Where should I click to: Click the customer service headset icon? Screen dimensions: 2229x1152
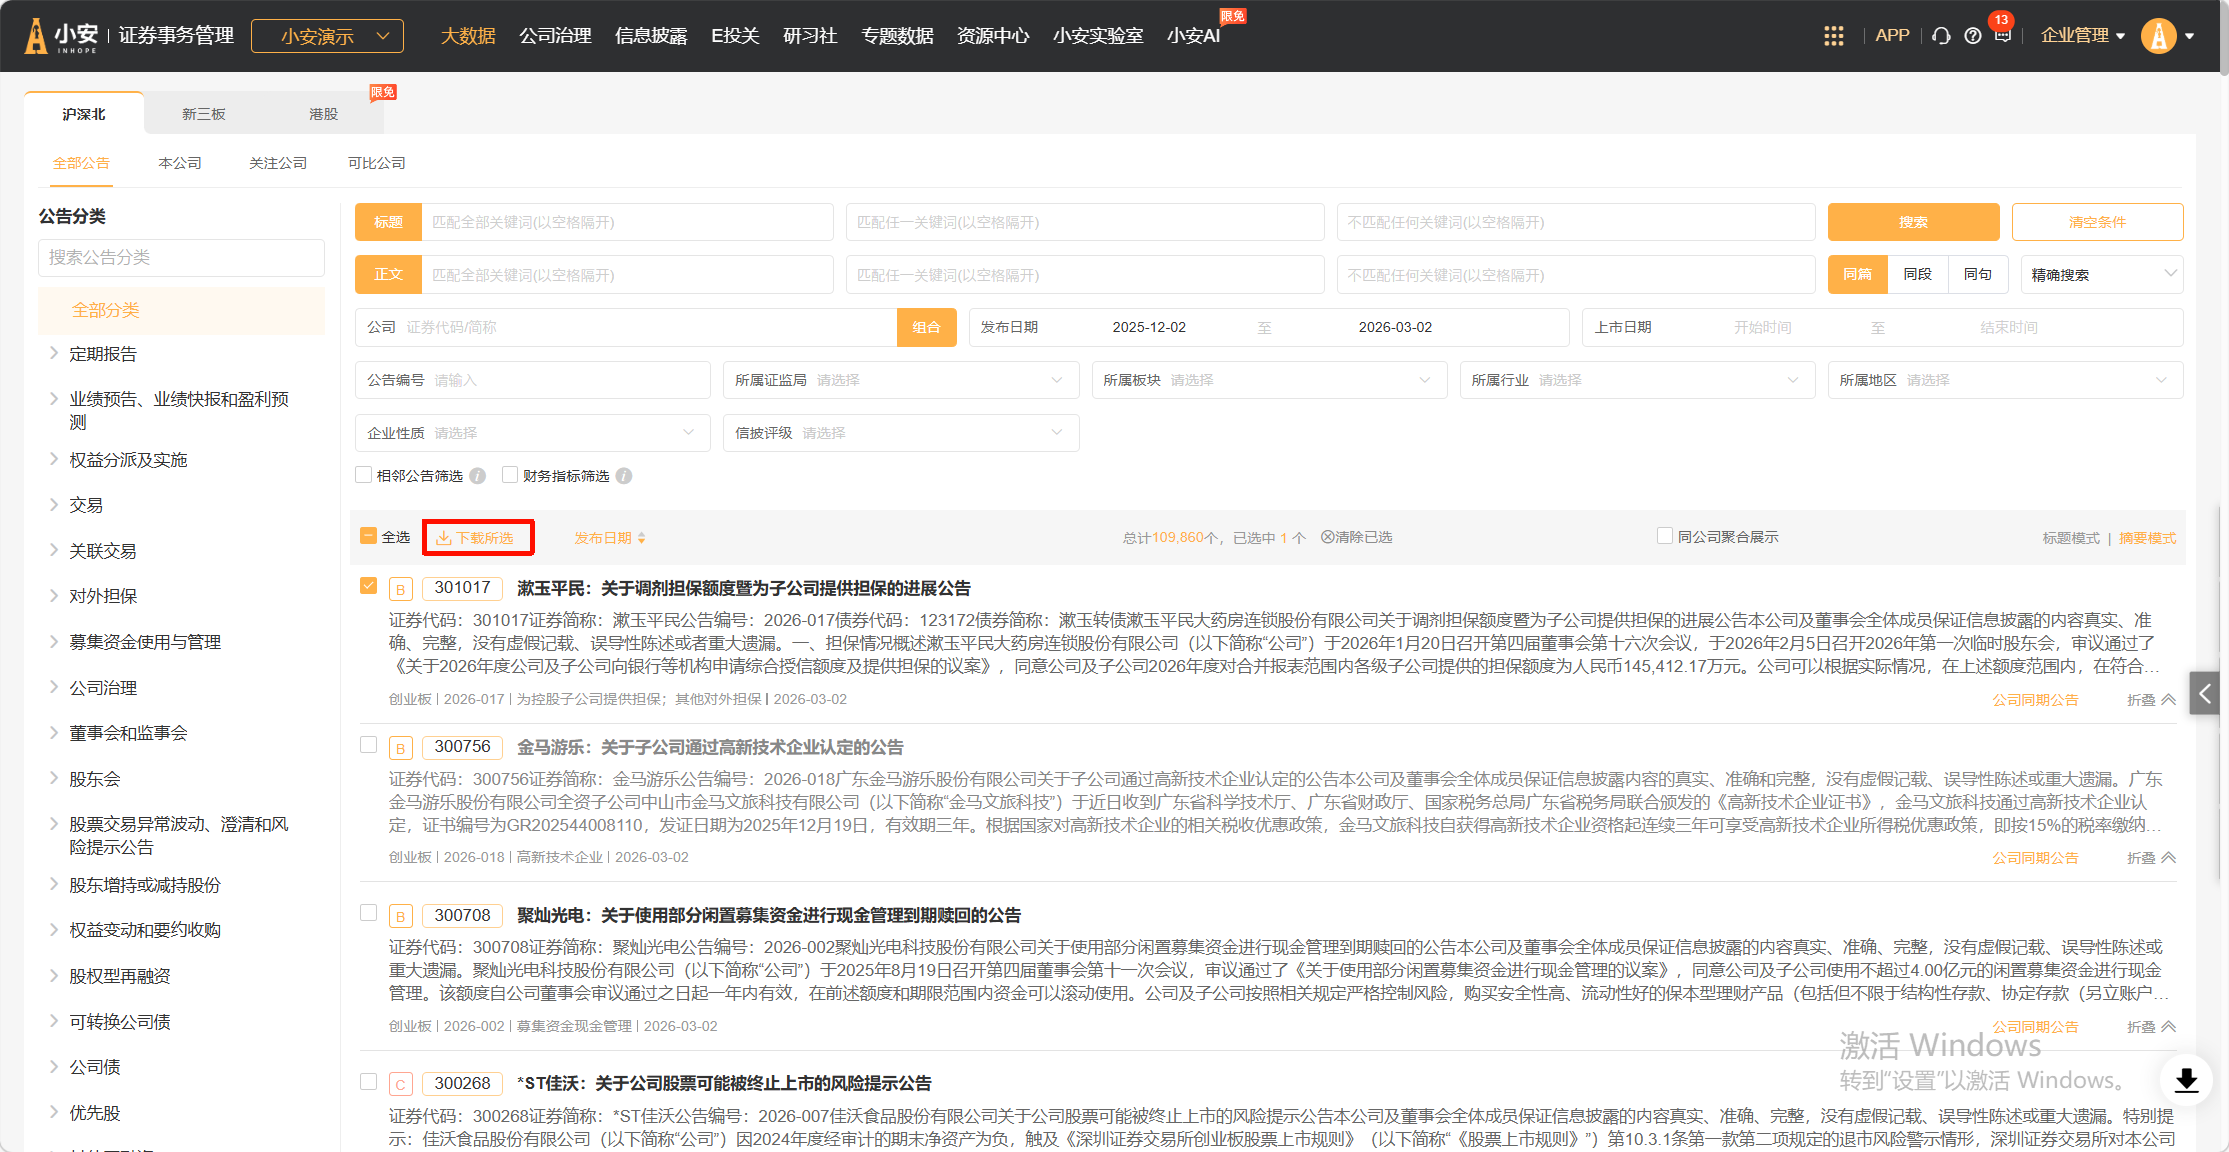[1941, 36]
